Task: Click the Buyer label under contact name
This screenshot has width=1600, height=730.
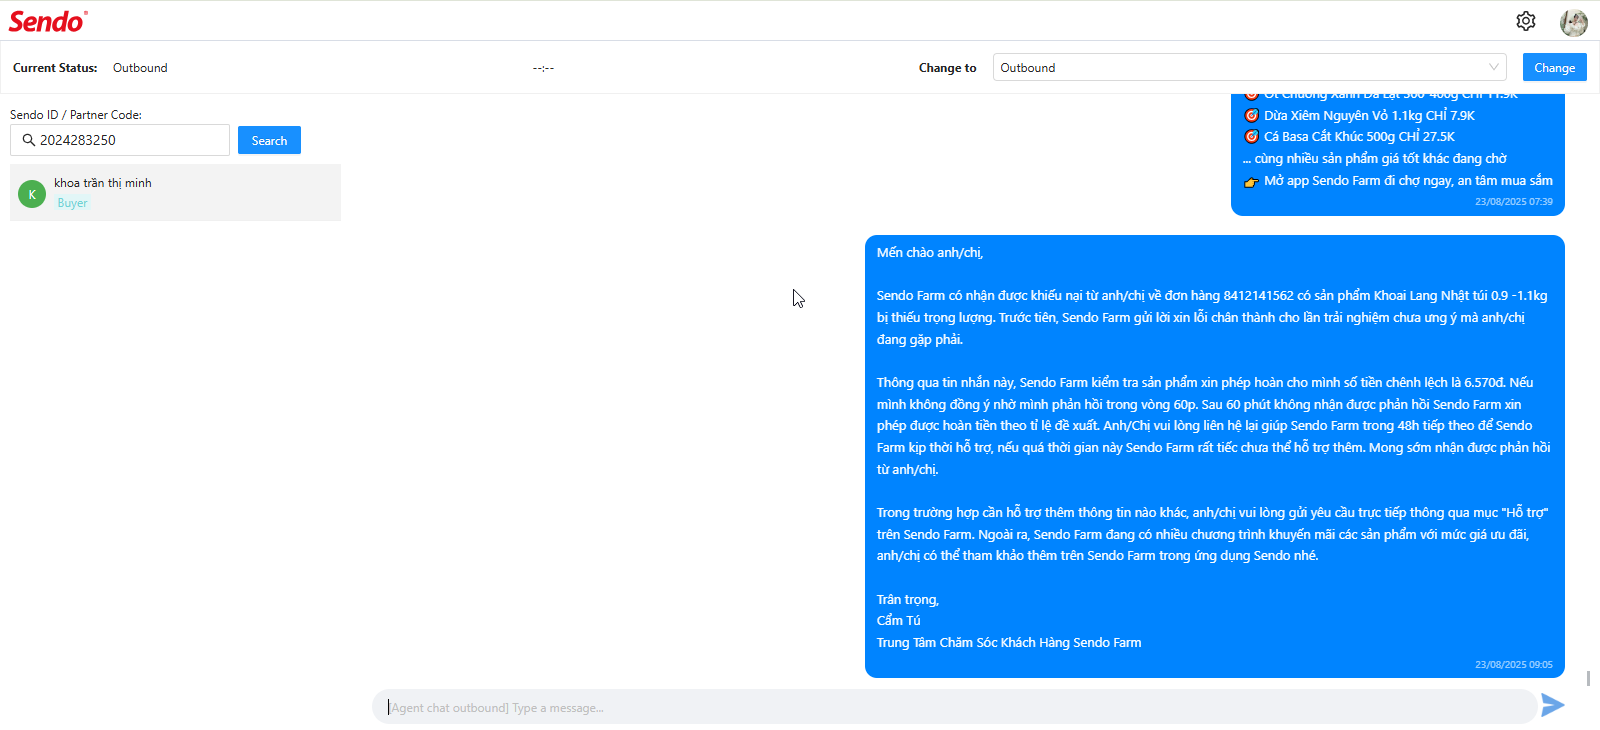Action: click(x=72, y=203)
